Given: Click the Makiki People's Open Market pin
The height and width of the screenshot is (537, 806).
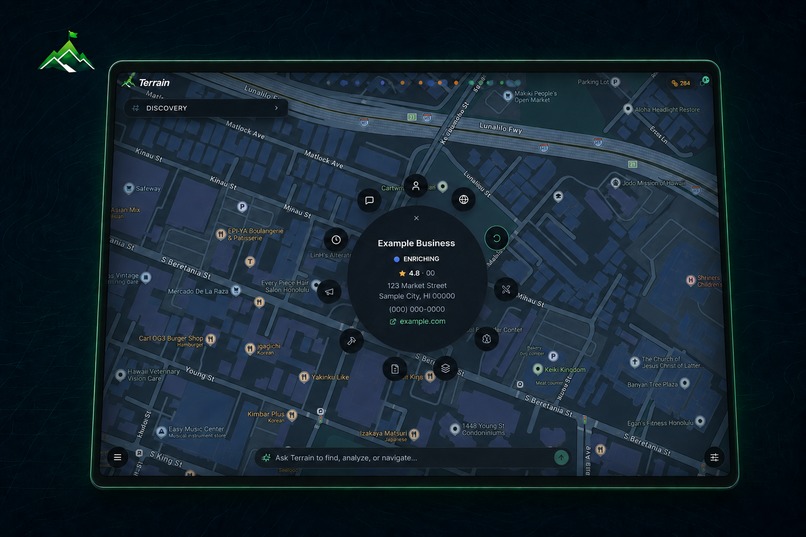Looking at the screenshot, I should (x=507, y=95).
